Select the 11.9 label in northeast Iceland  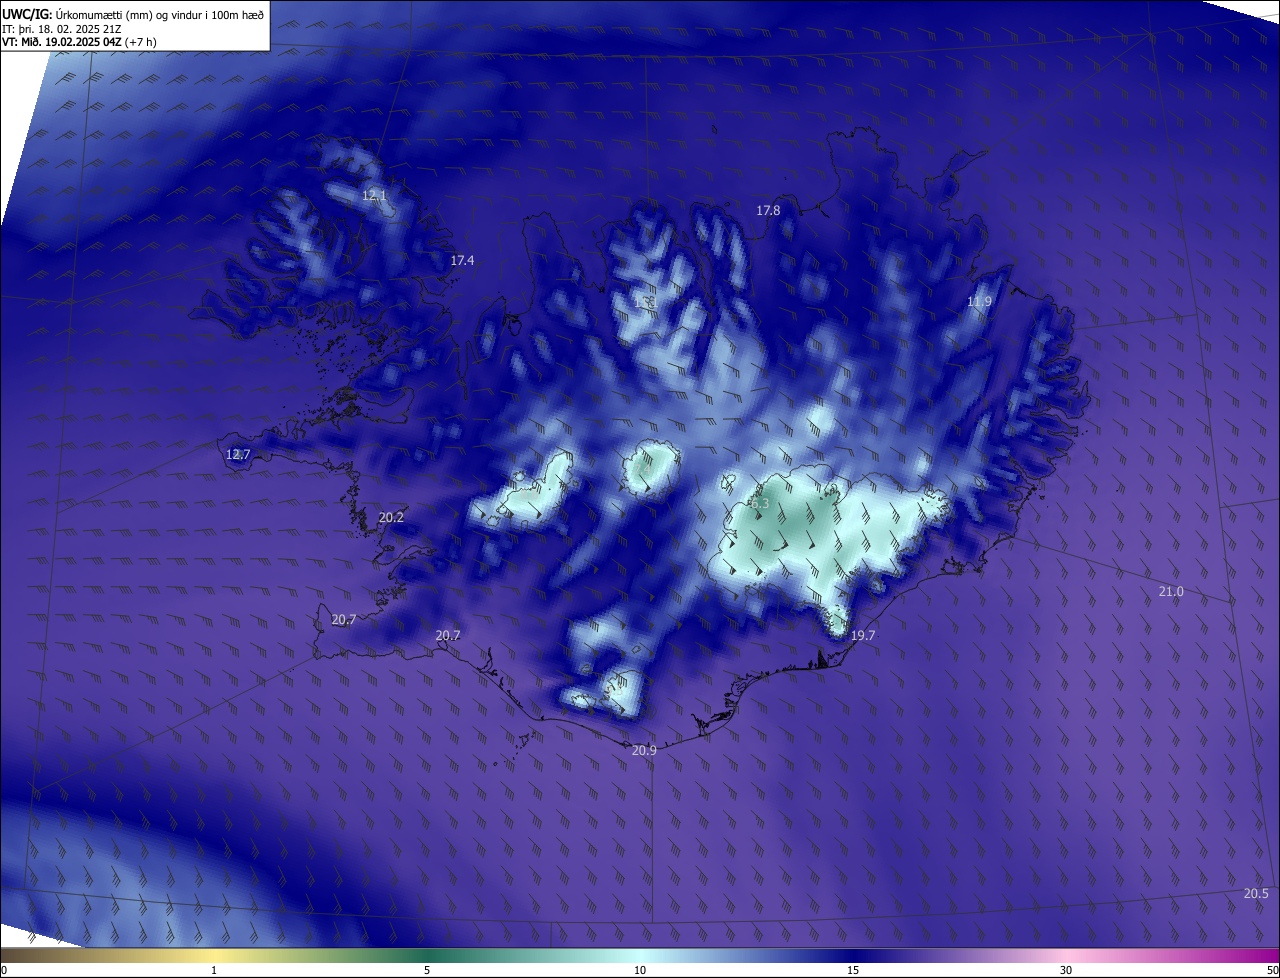click(979, 302)
